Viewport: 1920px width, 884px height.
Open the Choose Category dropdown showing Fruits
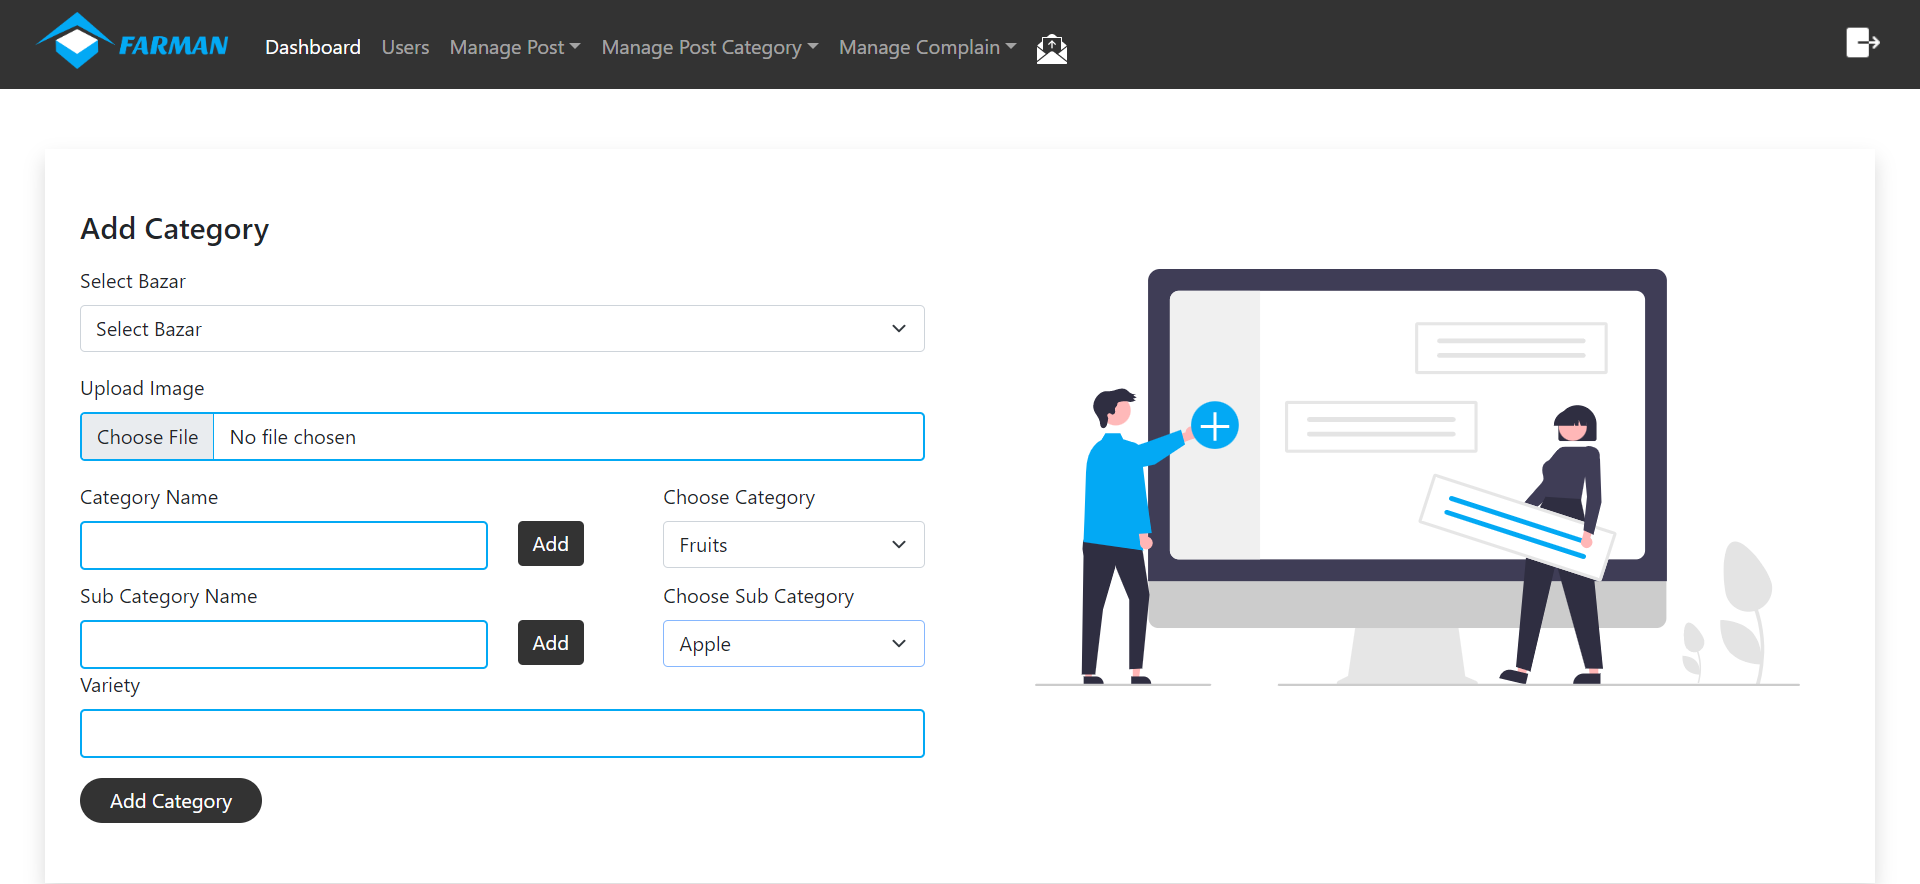794,545
